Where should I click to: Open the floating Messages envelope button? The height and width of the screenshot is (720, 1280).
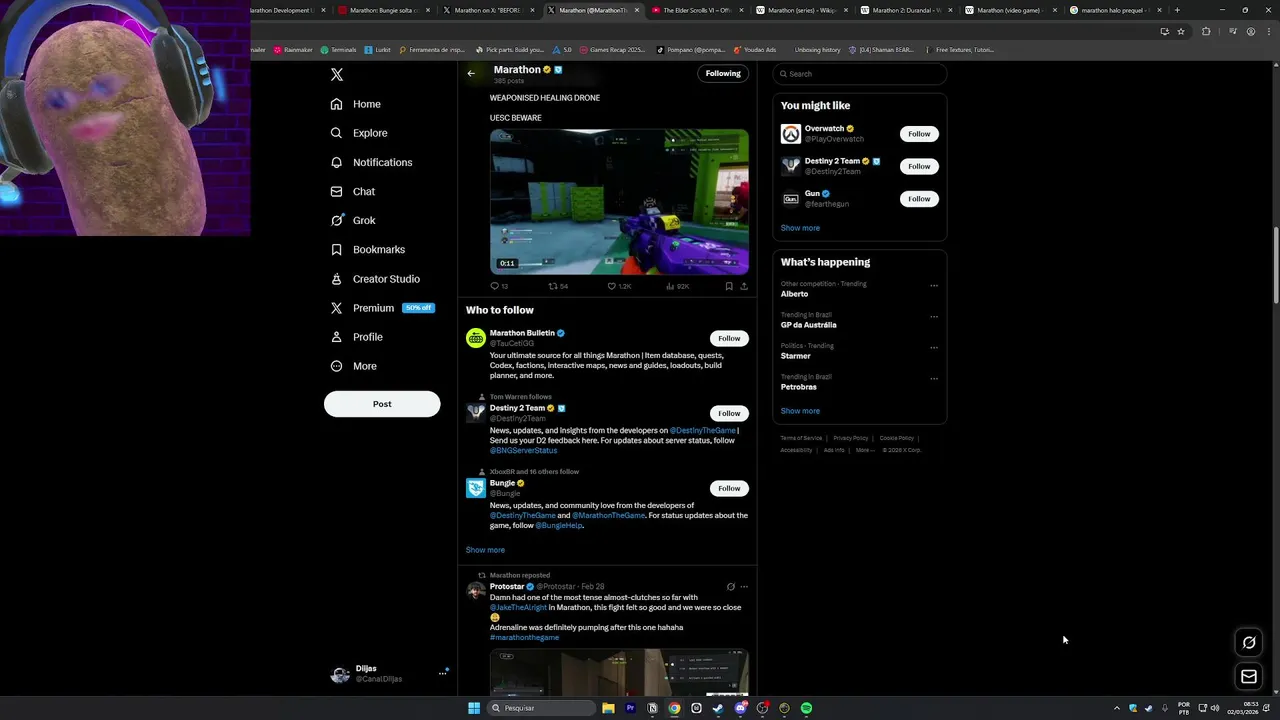point(1249,677)
